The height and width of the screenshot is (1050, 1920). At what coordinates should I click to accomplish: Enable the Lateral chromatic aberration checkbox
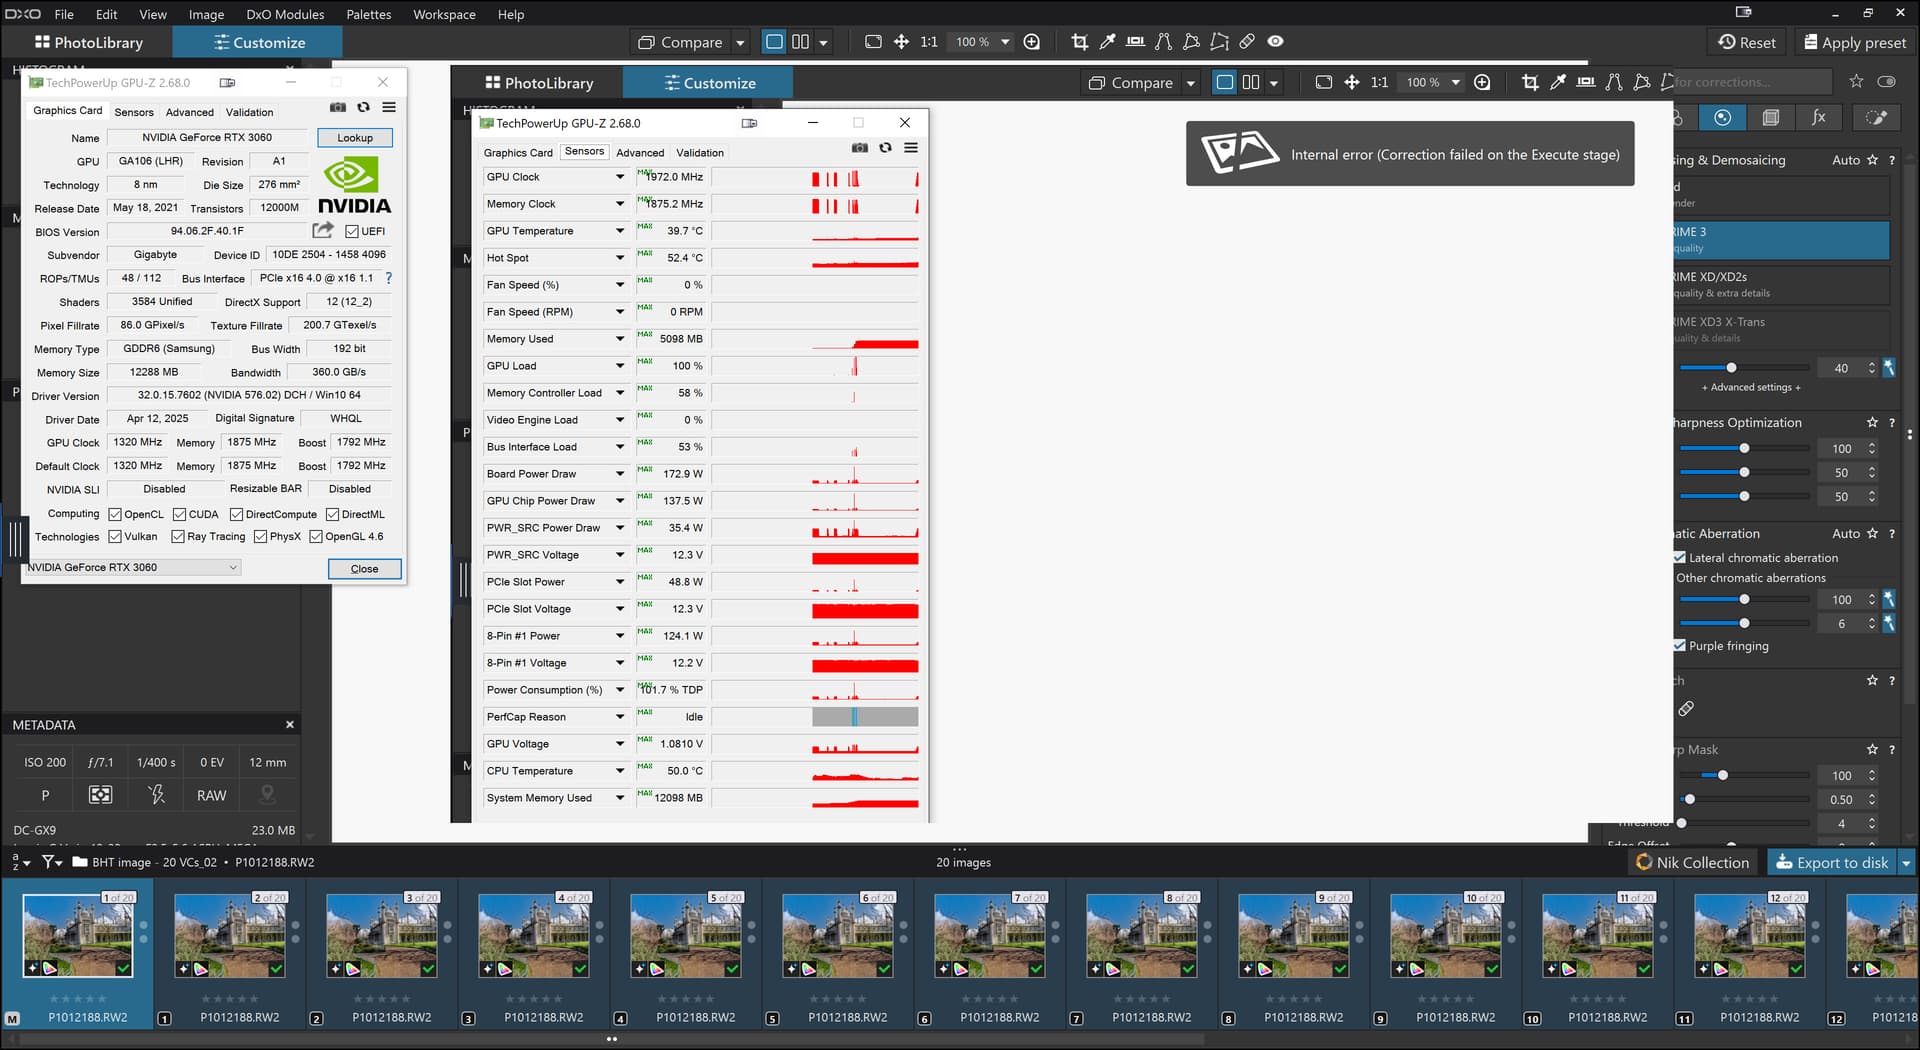(1680, 558)
